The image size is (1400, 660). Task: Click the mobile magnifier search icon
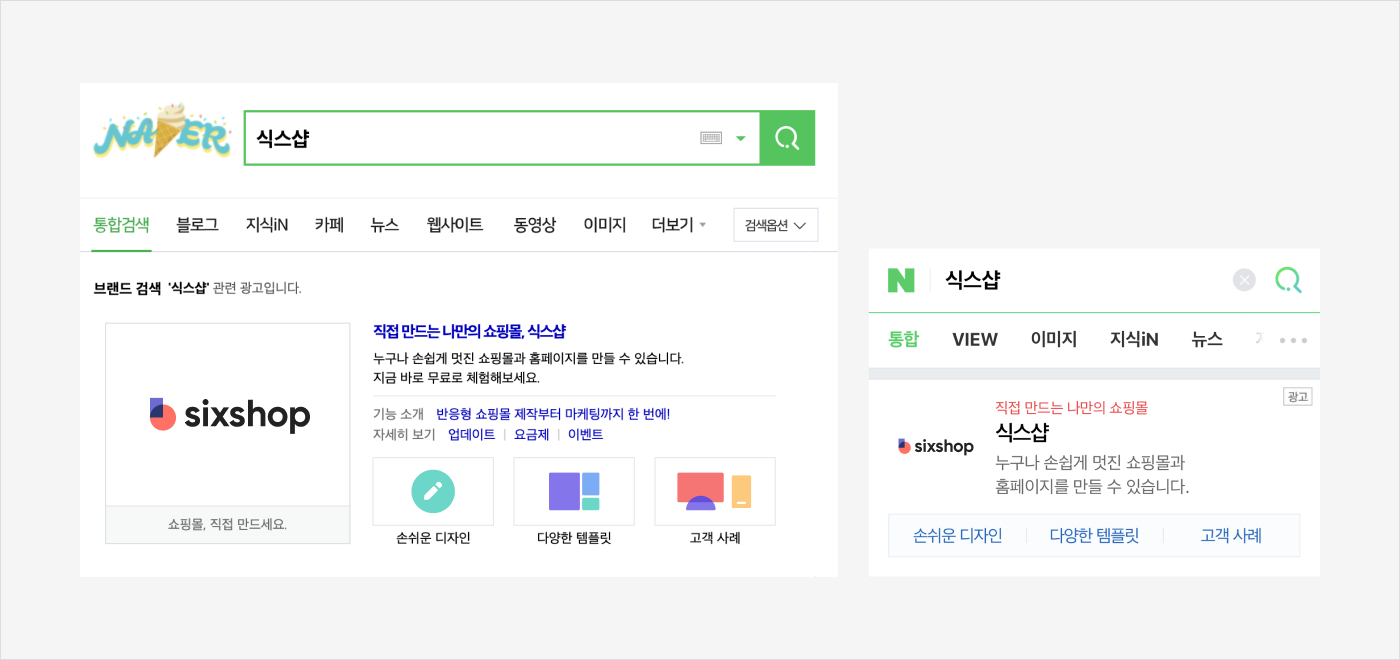pyautogui.click(x=1288, y=280)
